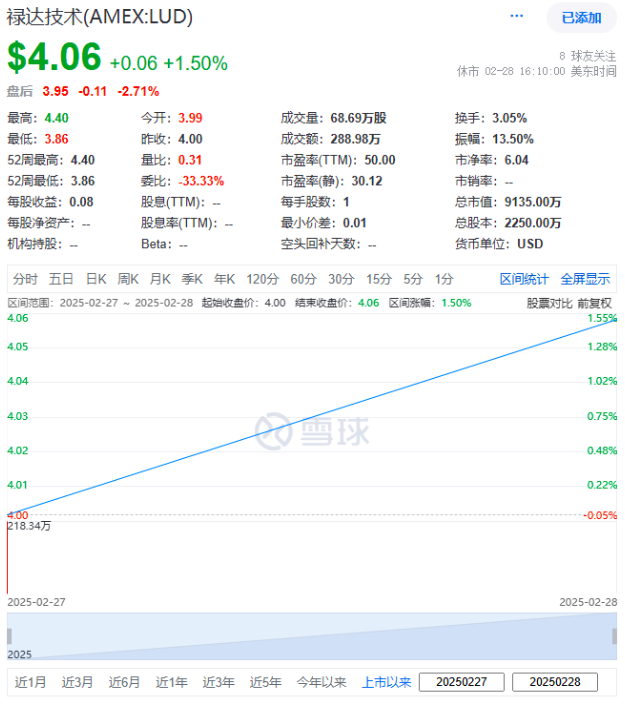Switch to the 五日 chart tab
625x704 pixels.
61,279
